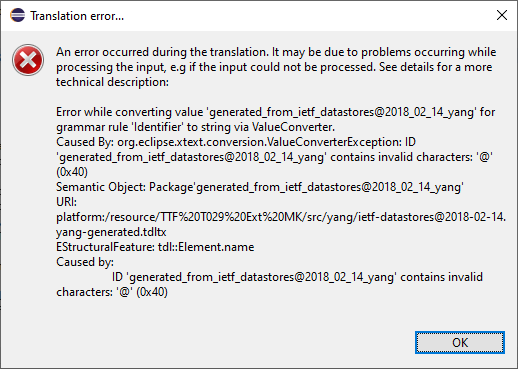The height and width of the screenshot is (369, 521).
Task: Click the 'EStructuralFeature: tdl::Element.name' line
Action: pos(155,247)
